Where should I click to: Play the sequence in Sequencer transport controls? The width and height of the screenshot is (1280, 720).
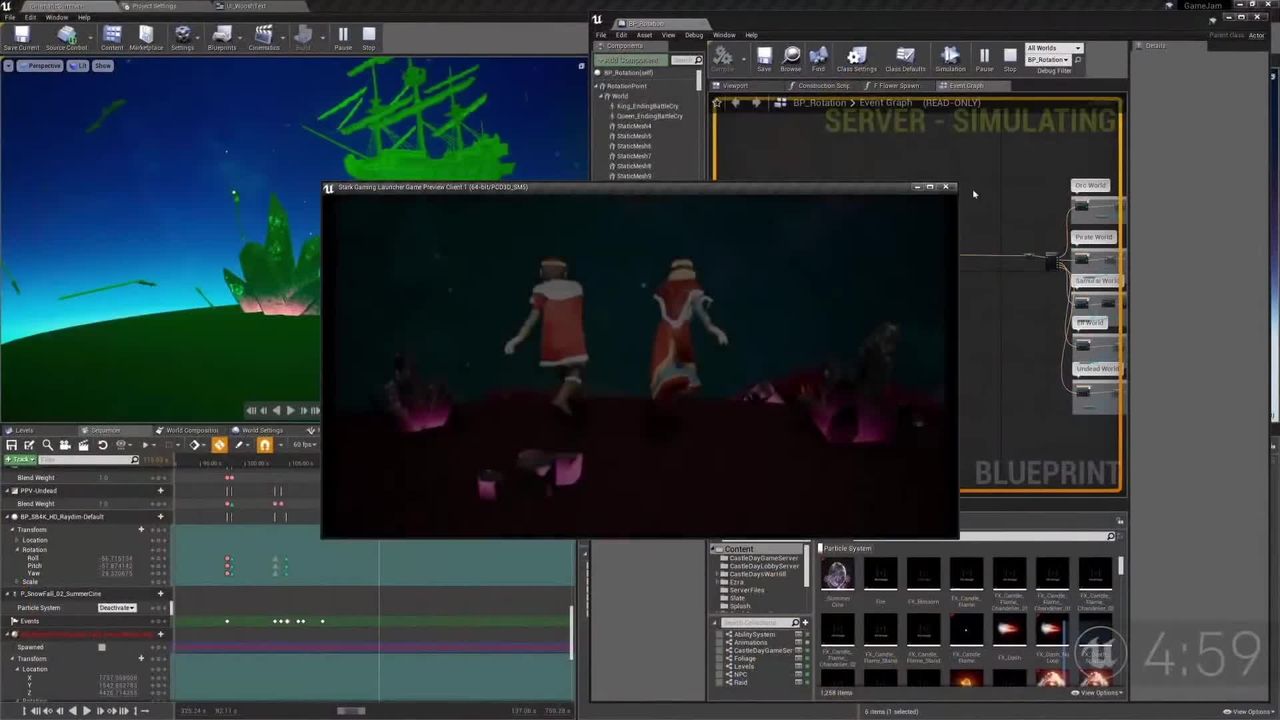pos(86,711)
